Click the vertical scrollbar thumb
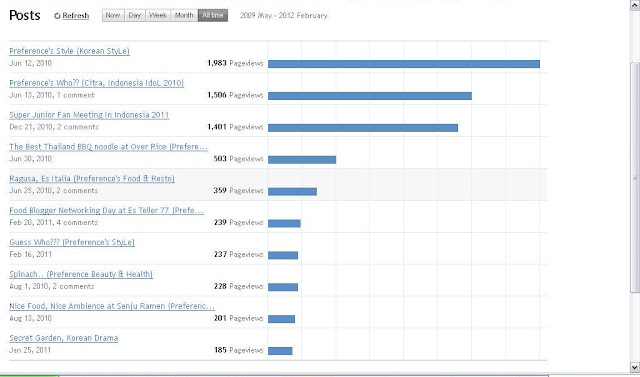The height and width of the screenshot is (377, 640). 635,177
